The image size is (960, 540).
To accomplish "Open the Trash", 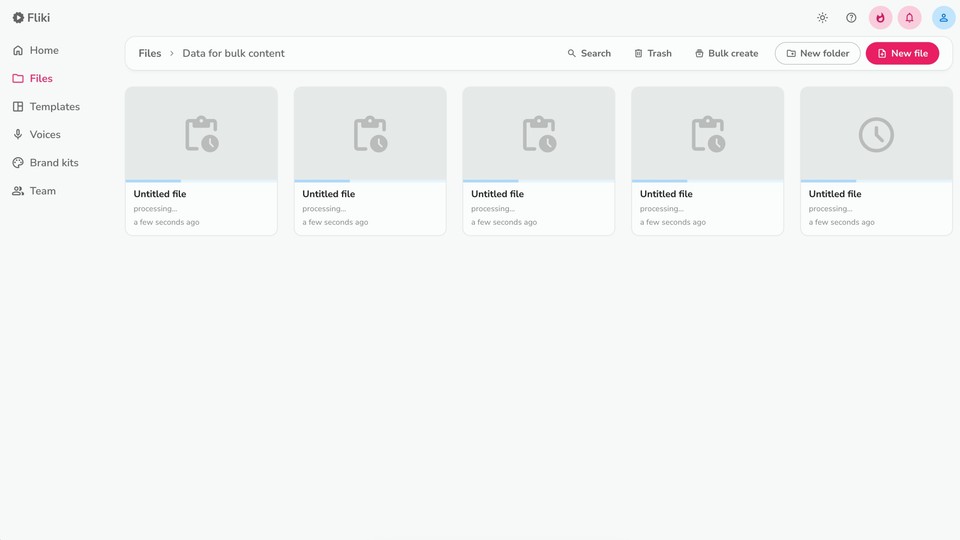I will [x=653, y=53].
